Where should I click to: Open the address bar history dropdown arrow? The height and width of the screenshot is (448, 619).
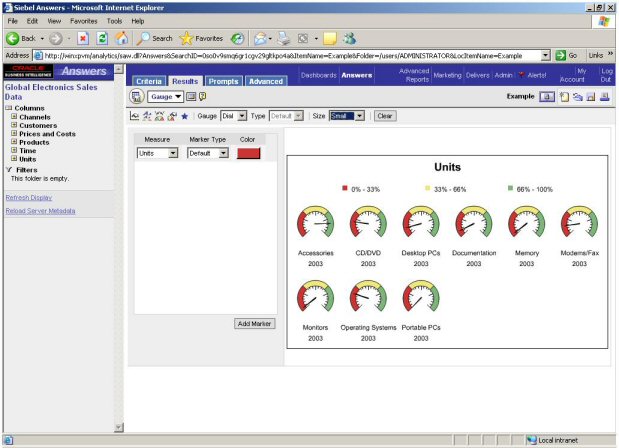[x=545, y=55]
